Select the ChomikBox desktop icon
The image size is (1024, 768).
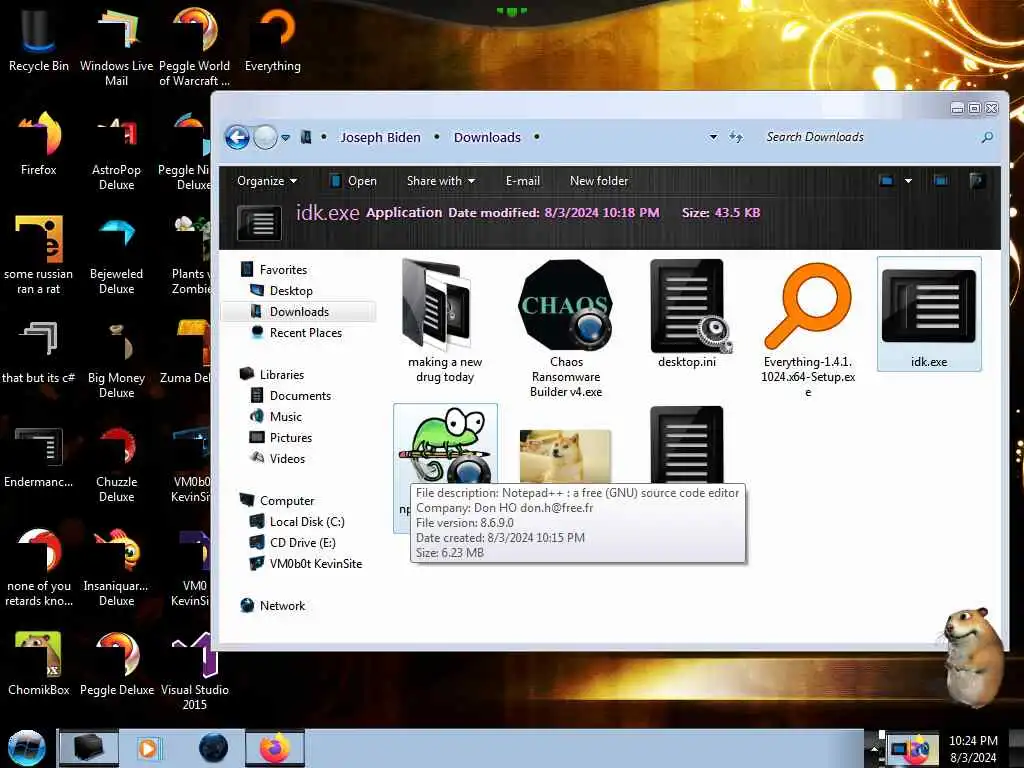click(x=39, y=664)
